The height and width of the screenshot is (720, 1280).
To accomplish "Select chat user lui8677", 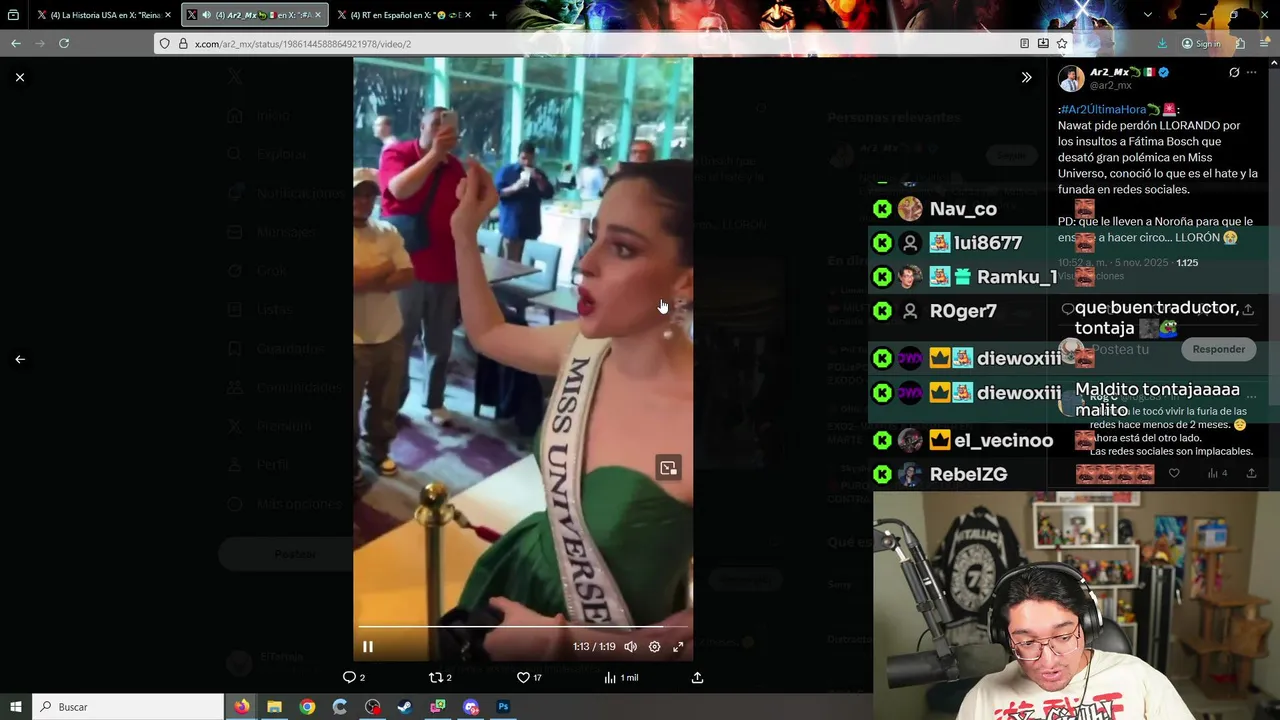I will pos(988,243).
